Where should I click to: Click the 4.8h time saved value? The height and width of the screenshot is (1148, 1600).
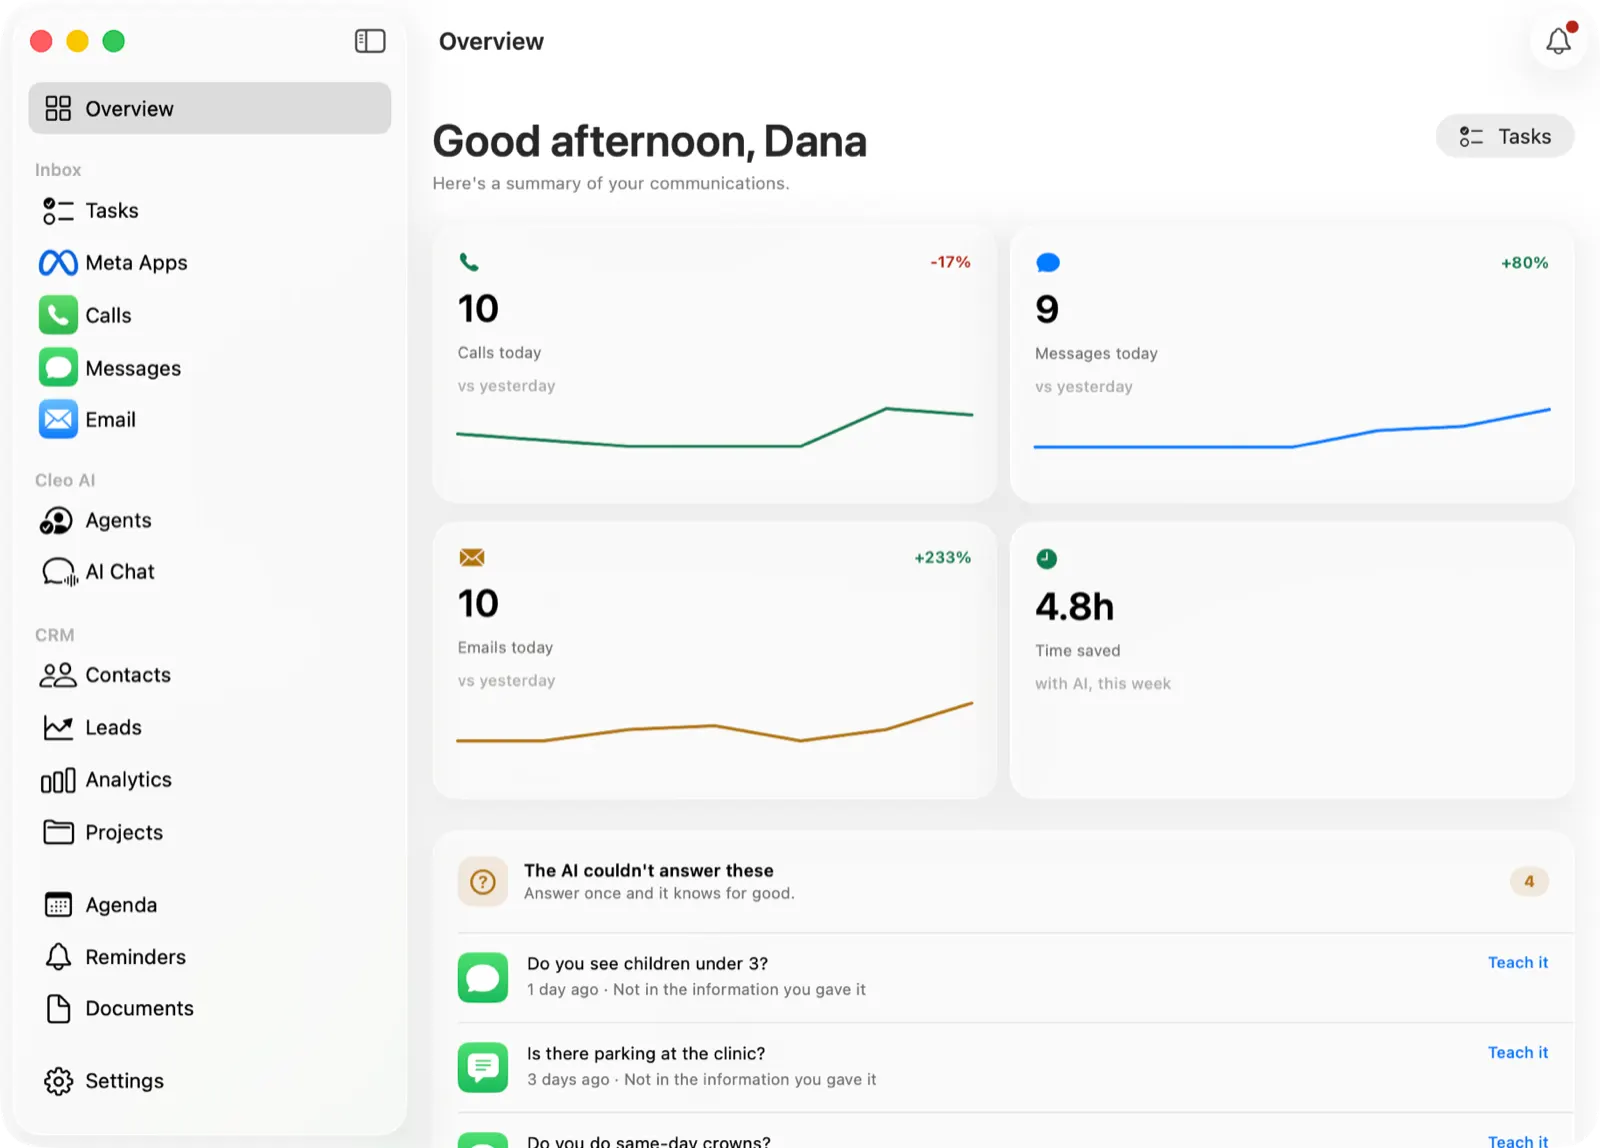point(1075,607)
